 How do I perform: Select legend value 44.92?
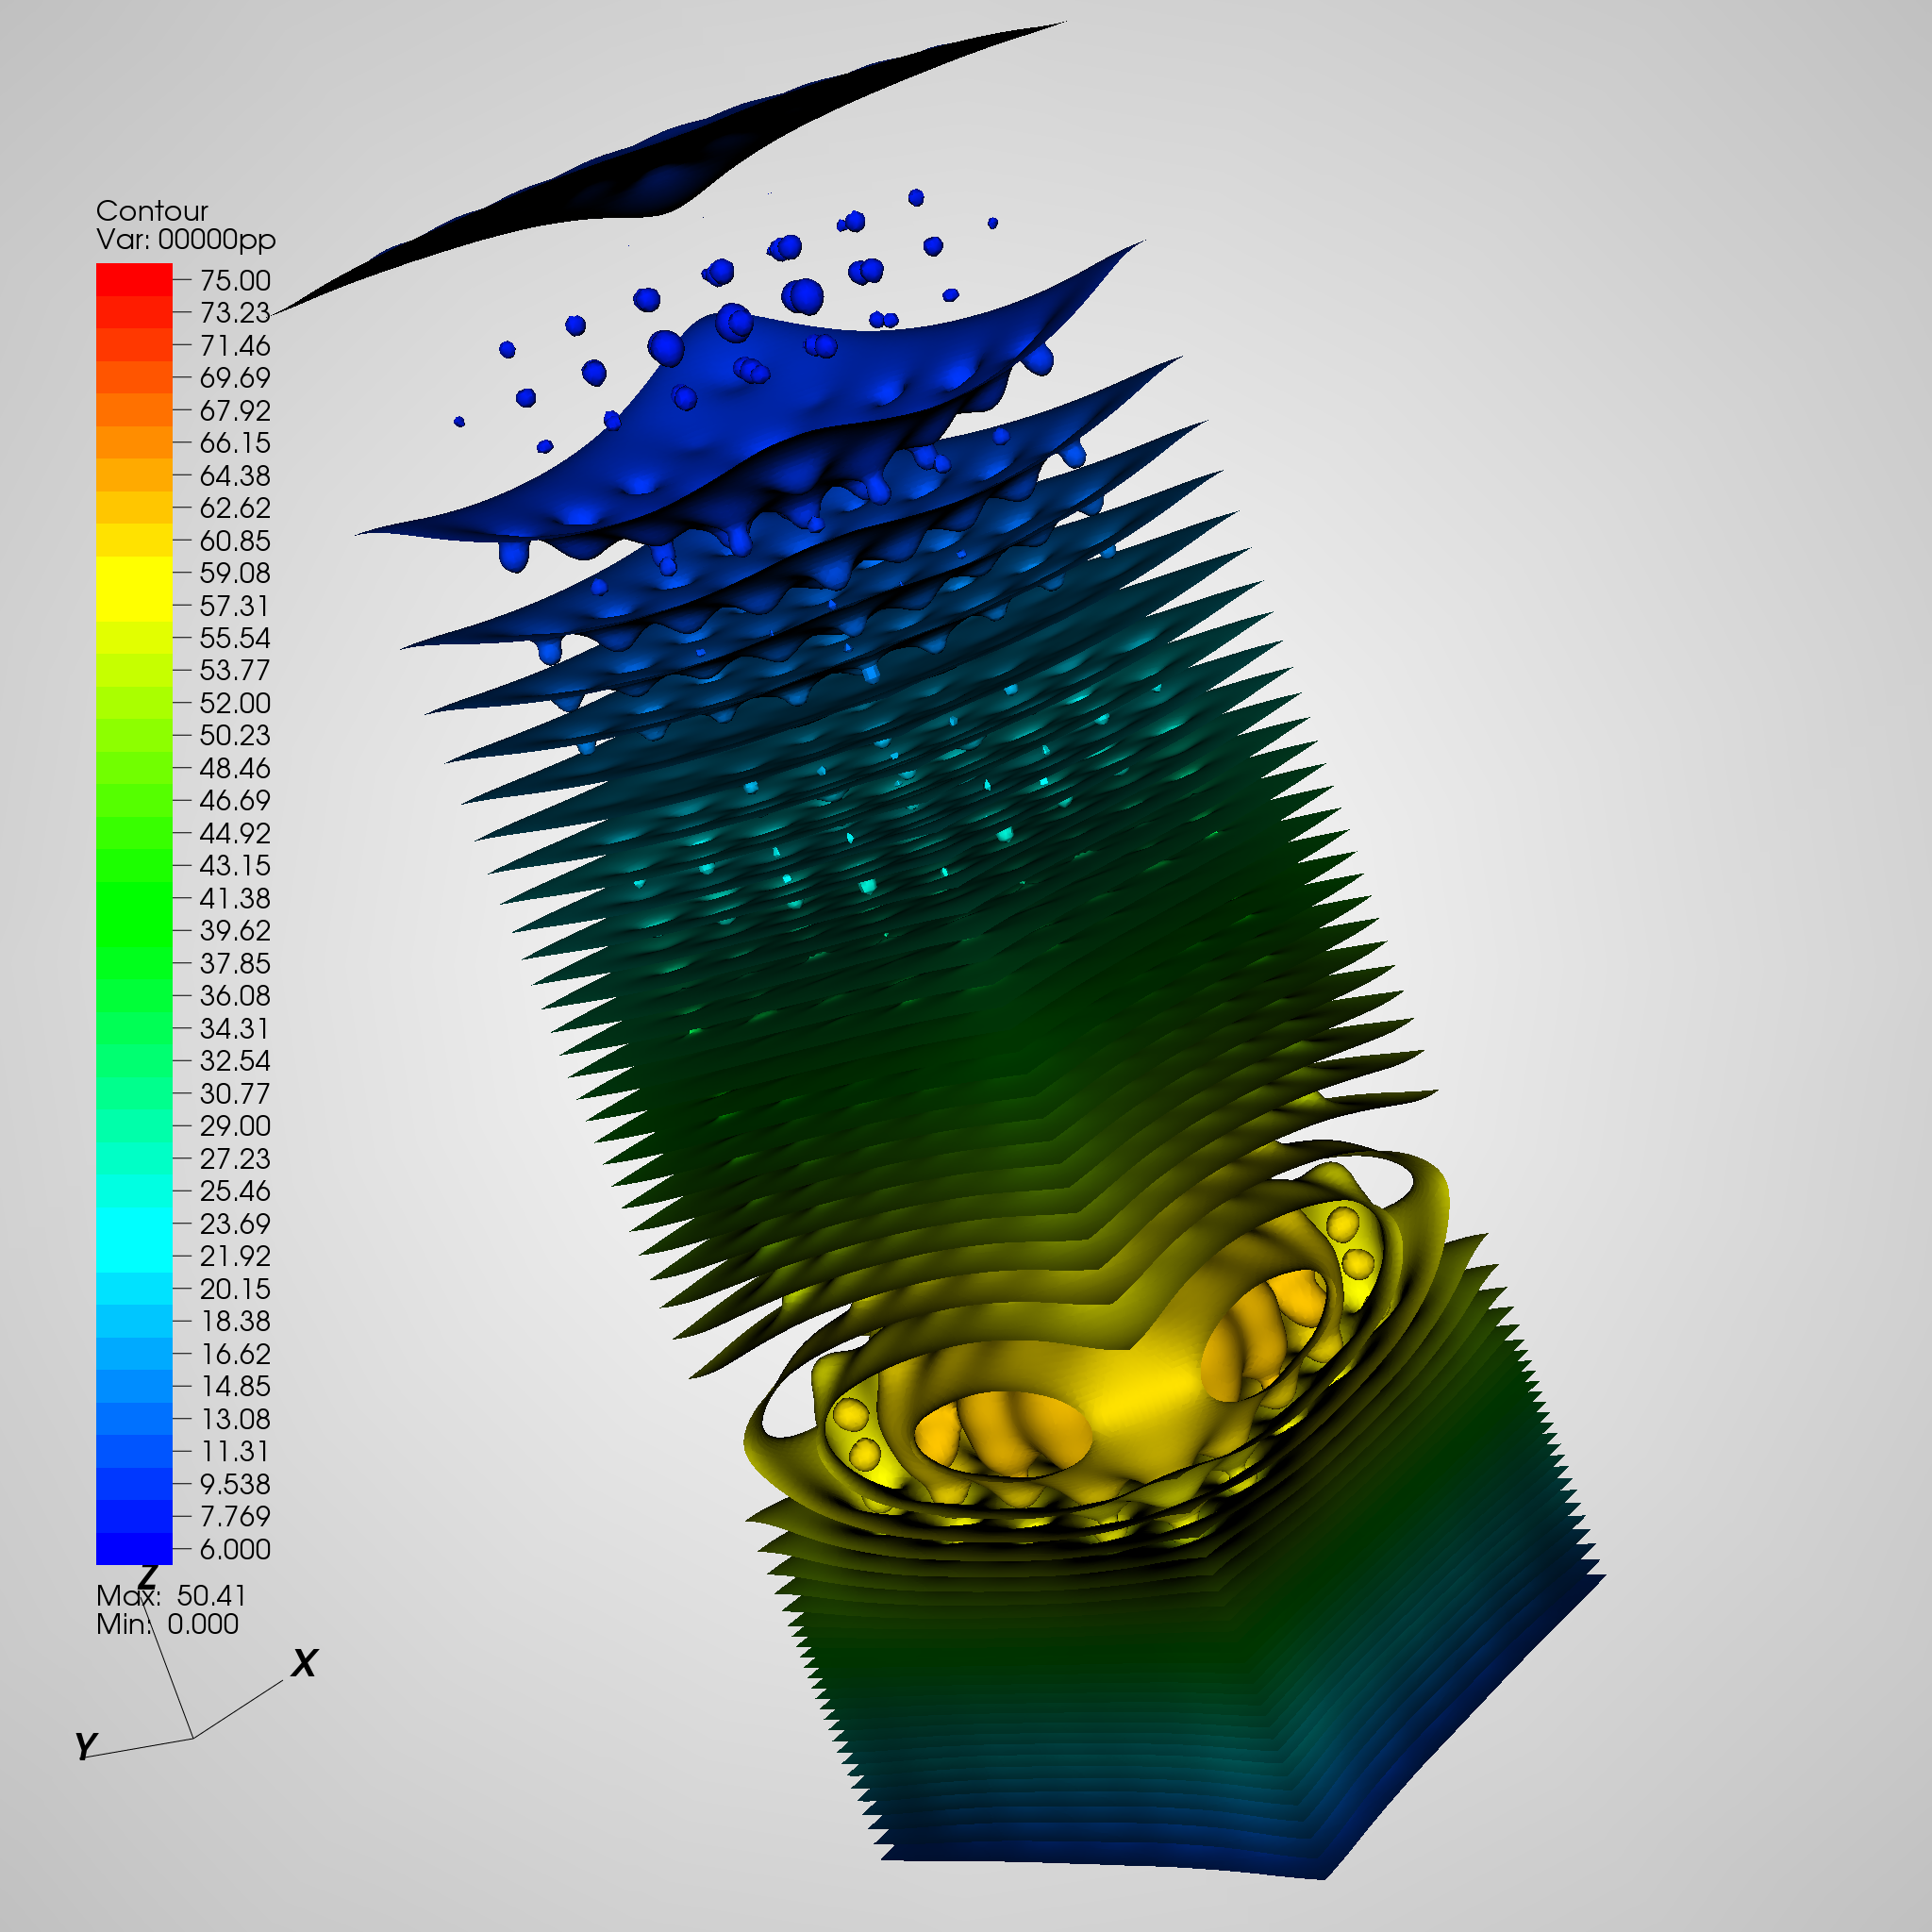[x=235, y=833]
